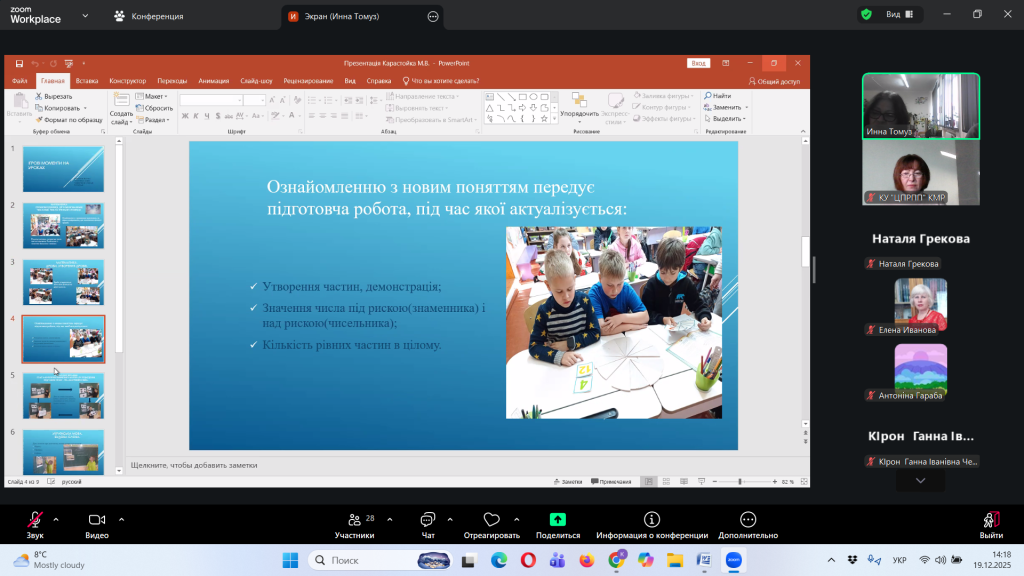The image size is (1024, 576).
Task: Click the green Share screen button
Action: [558, 520]
